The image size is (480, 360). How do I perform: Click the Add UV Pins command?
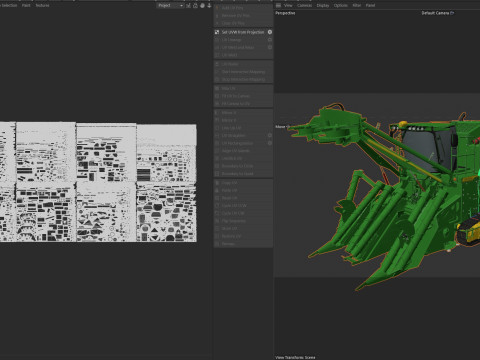(243, 8)
